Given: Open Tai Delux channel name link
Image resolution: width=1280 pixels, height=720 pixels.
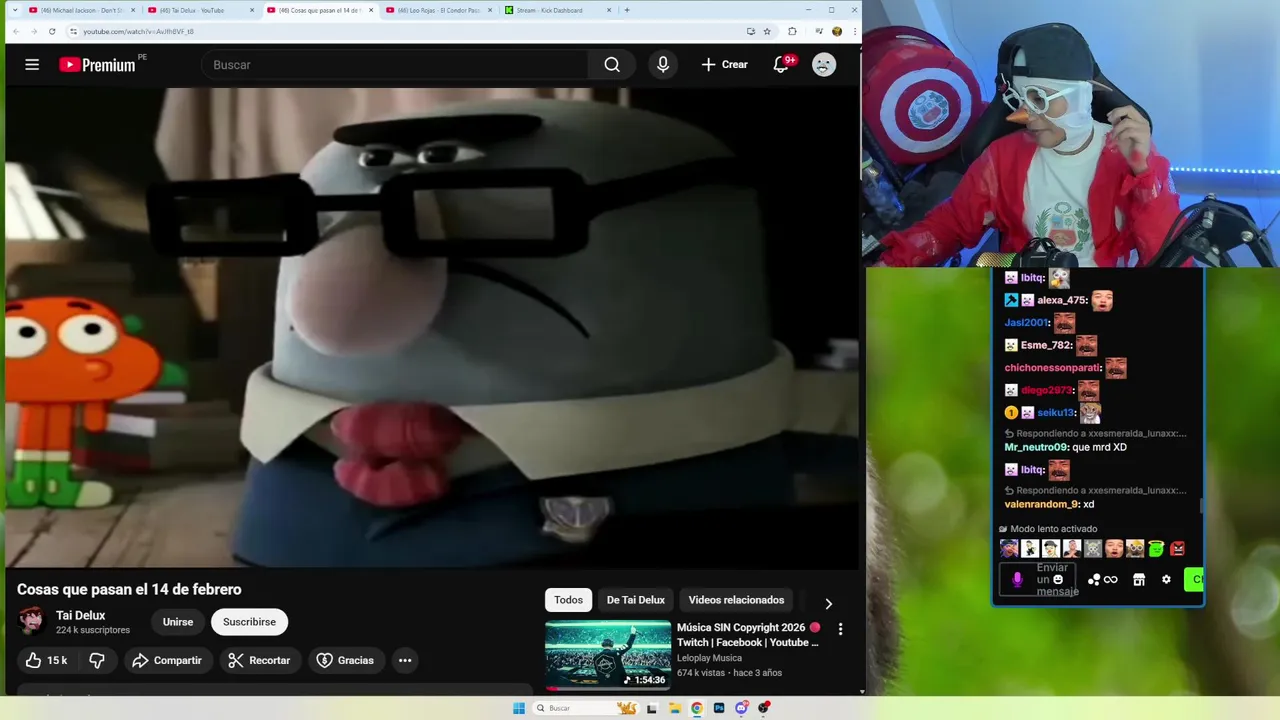Looking at the screenshot, I should [80, 616].
